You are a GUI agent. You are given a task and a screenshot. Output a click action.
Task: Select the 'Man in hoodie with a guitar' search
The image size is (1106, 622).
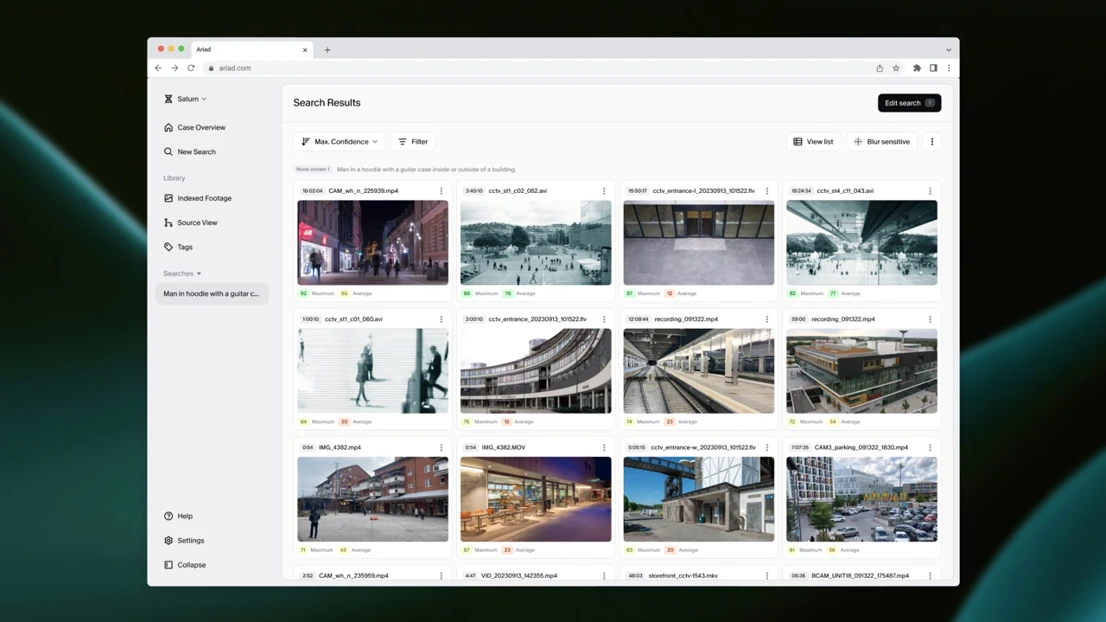pyautogui.click(x=211, y=294)
